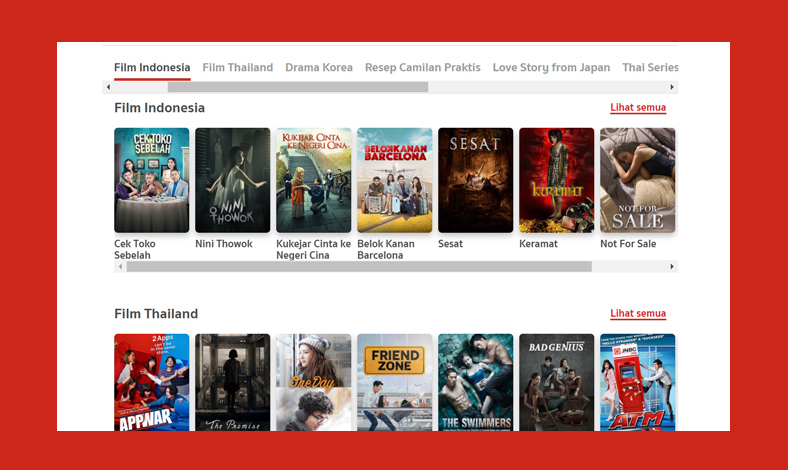This screenshot has height=470, width=788.
Task: Click the Cek Toko Sebelah title text
Action: 135,249
